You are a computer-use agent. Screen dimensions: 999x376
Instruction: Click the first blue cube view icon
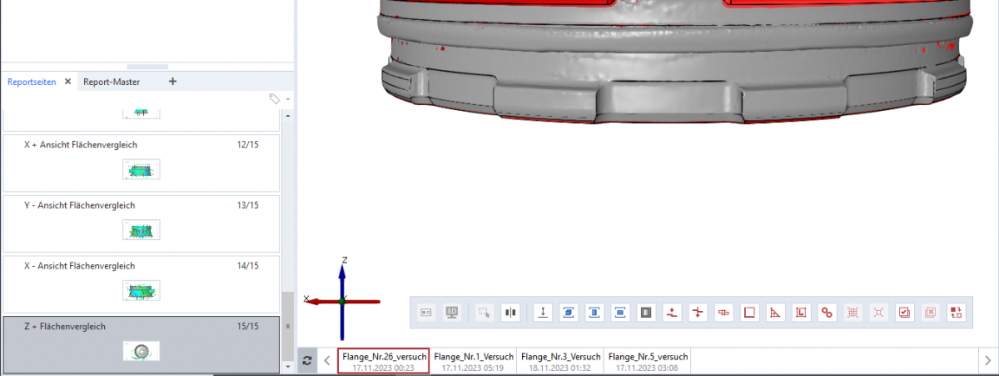pos(568,312)
